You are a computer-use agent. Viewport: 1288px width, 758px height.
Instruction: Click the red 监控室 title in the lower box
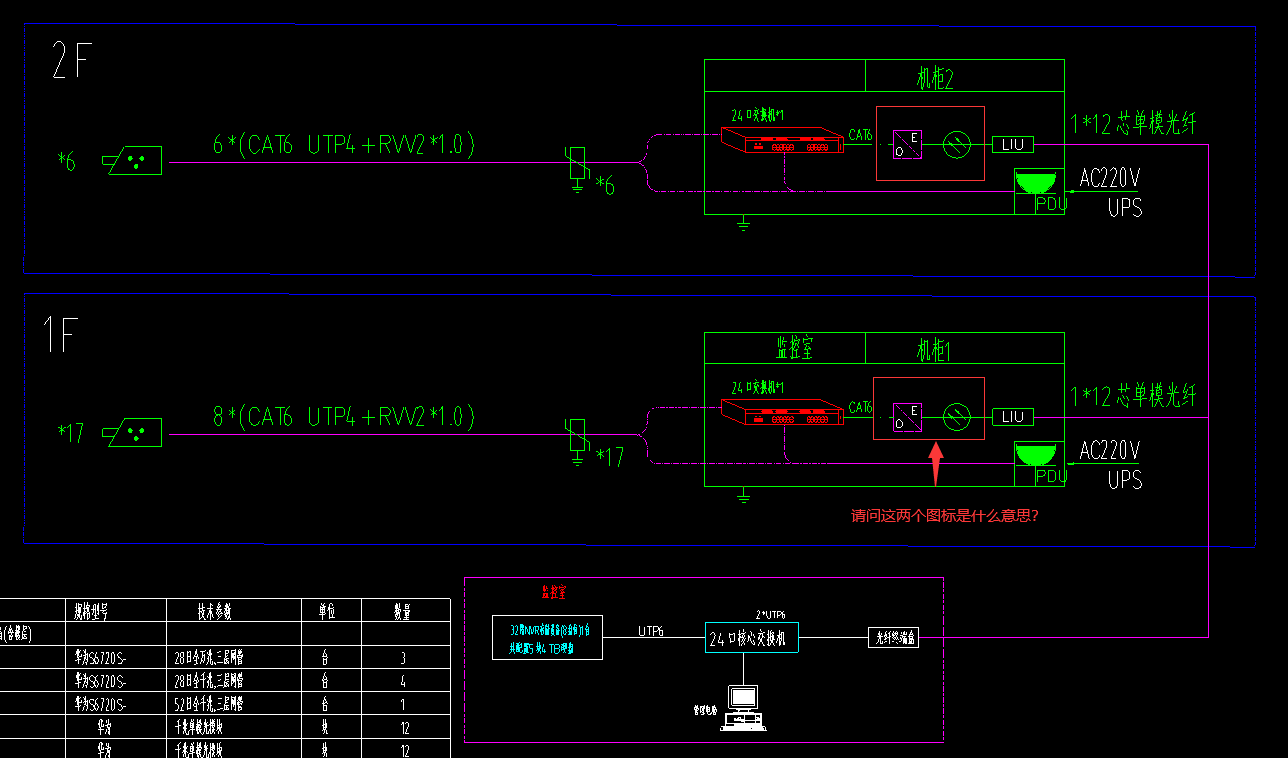click(x=554, y=593)
